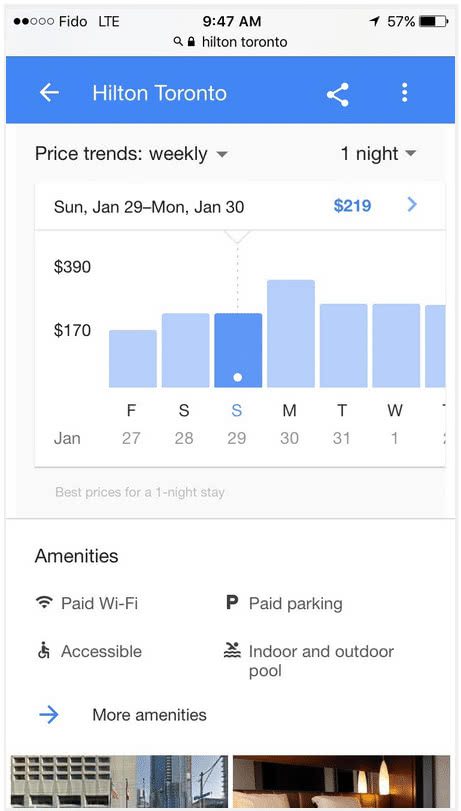Tap the Accessible wheelchair icon

click(43, 651)
